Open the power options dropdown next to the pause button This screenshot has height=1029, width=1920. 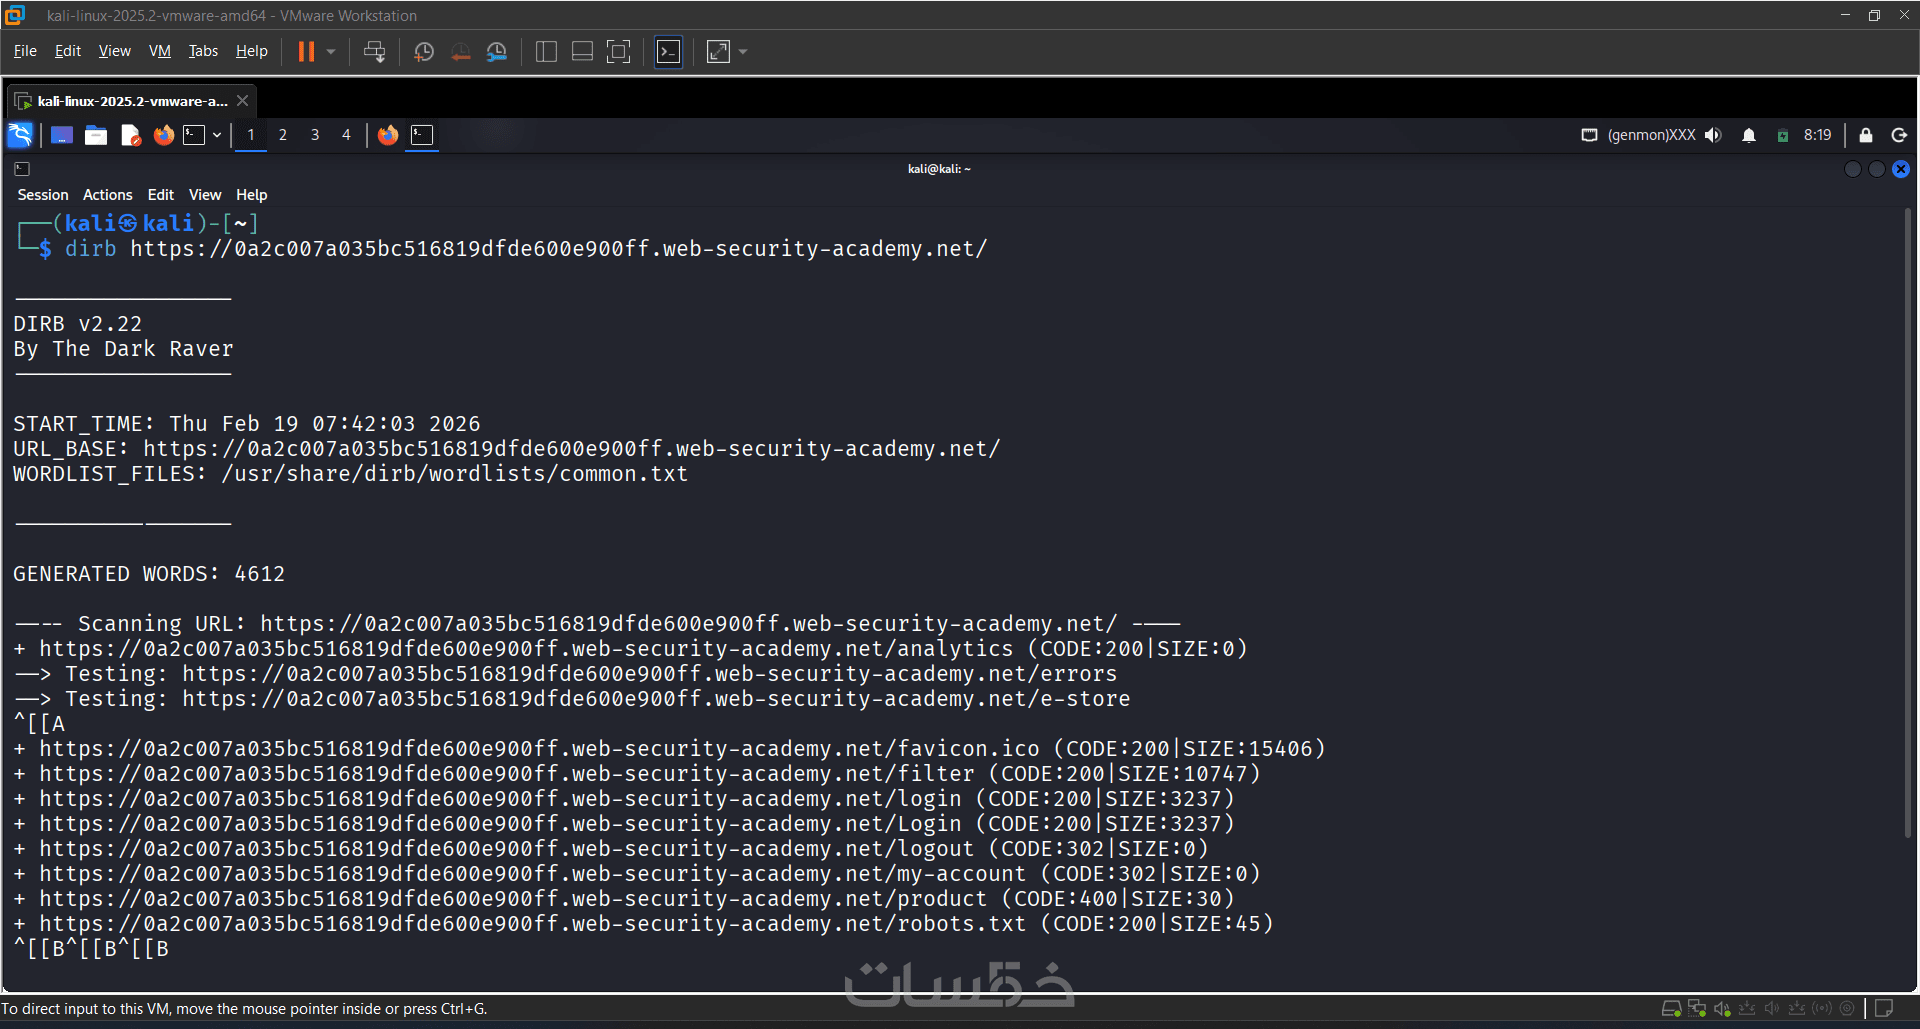(331, 52)
